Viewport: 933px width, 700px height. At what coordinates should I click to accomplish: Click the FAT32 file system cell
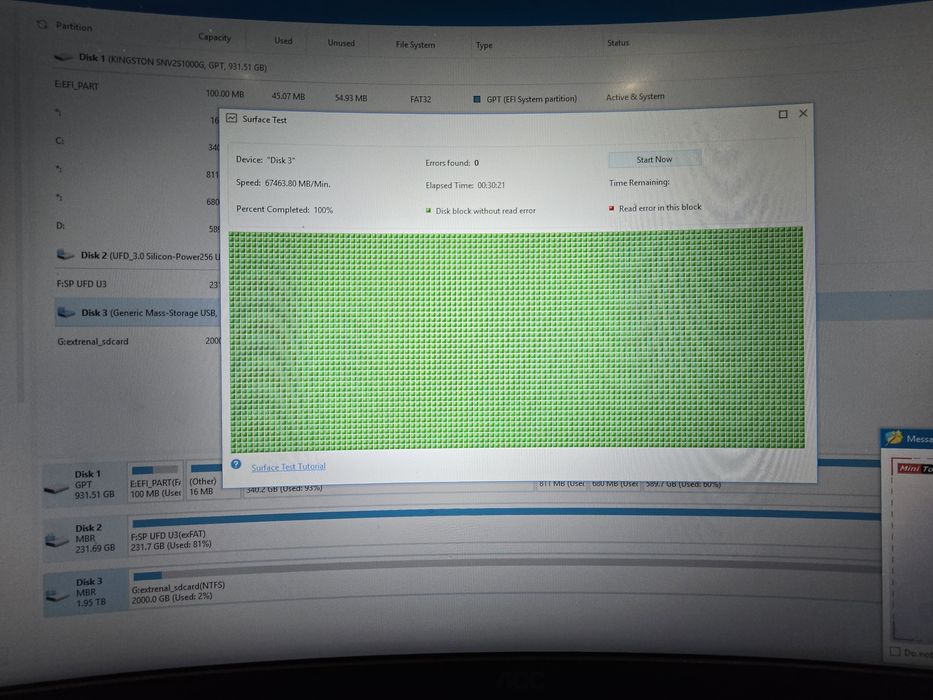coord(421,99)
